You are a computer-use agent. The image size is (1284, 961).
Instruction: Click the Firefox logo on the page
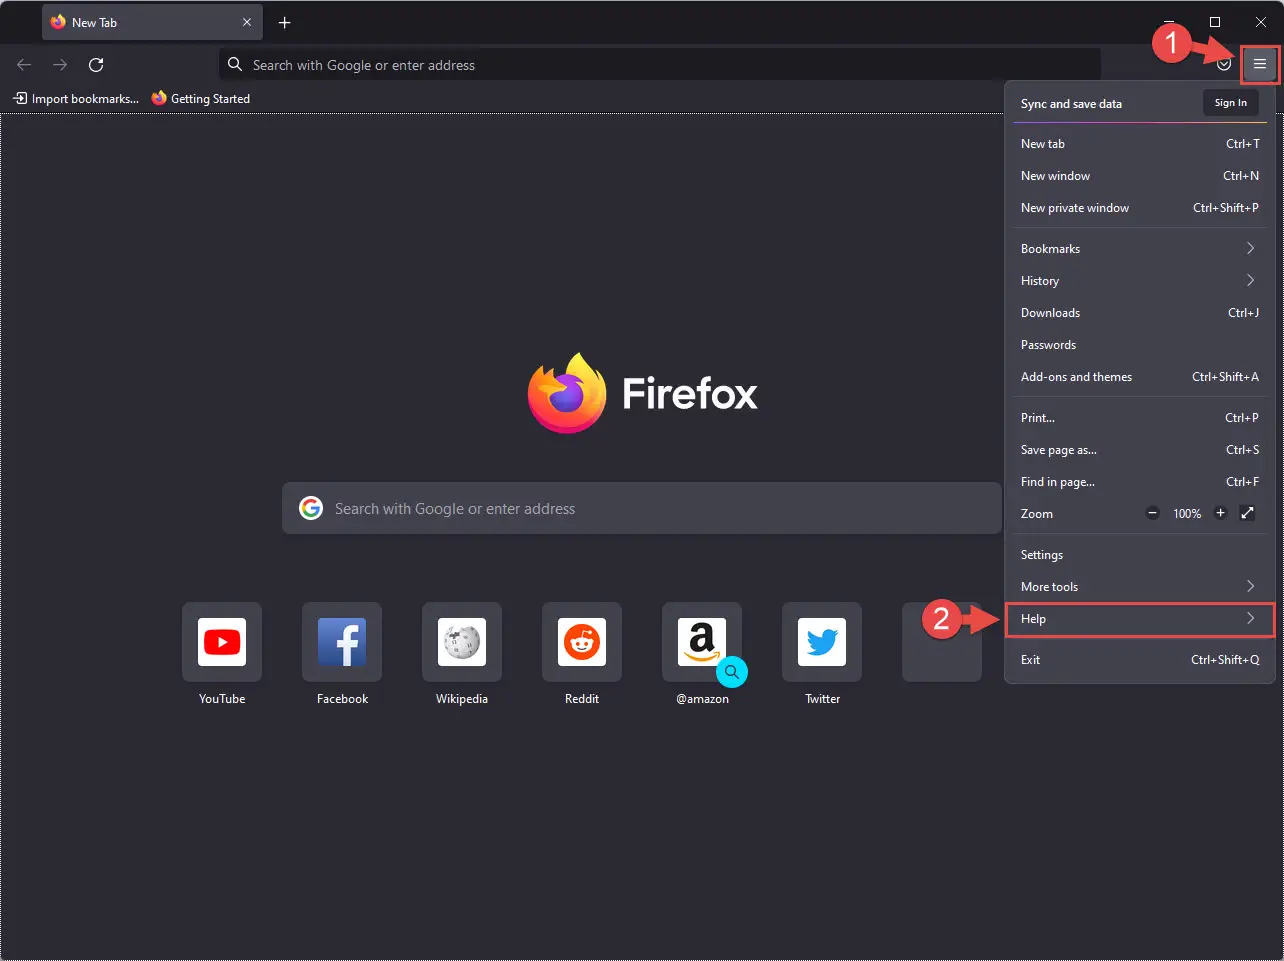tap(567, 393)
